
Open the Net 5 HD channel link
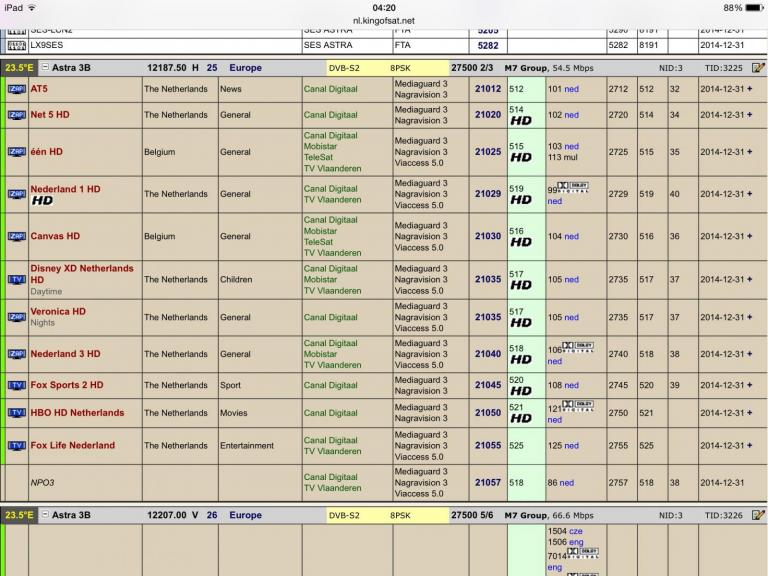click(x=50, y=115)
